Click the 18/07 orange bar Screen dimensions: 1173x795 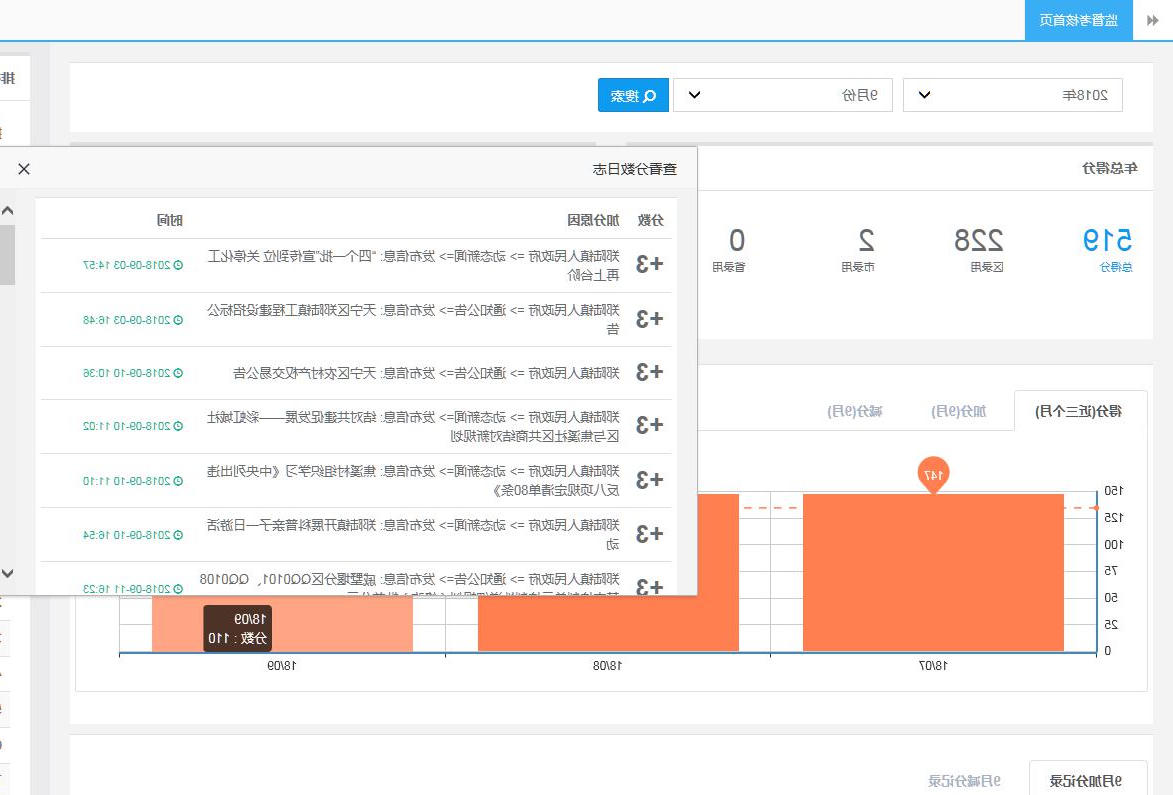tap(933, 572)
